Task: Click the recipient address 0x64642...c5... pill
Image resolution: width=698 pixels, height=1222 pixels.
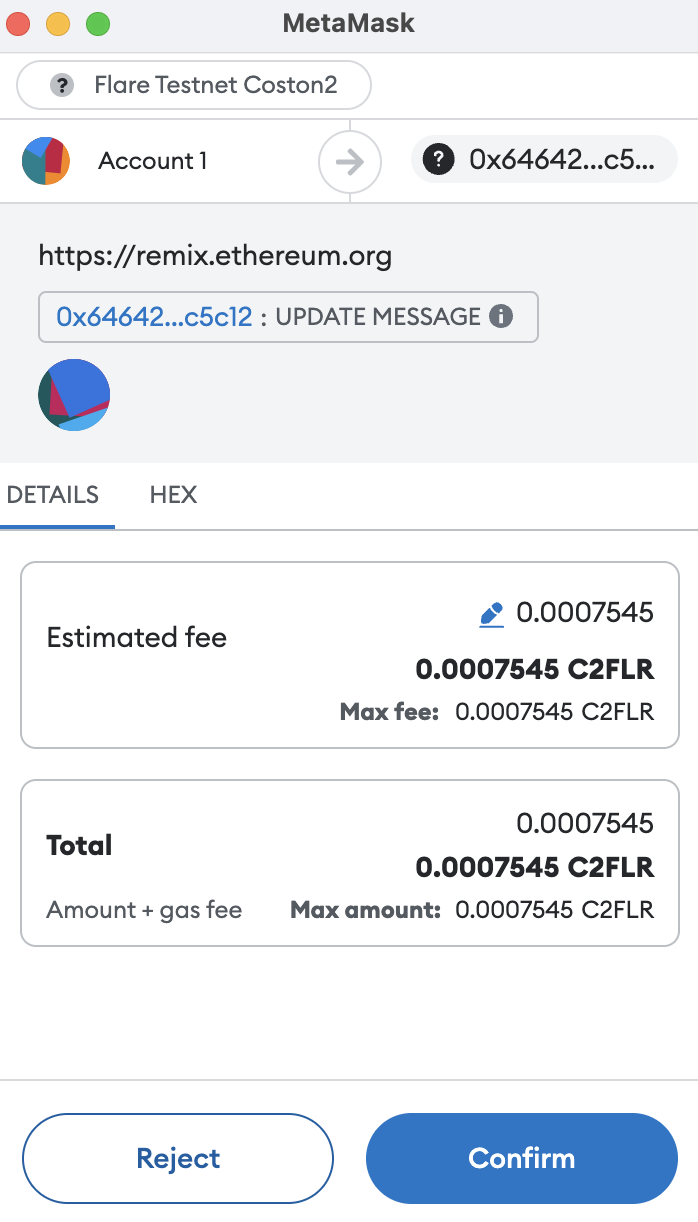Action: [544, 160]
